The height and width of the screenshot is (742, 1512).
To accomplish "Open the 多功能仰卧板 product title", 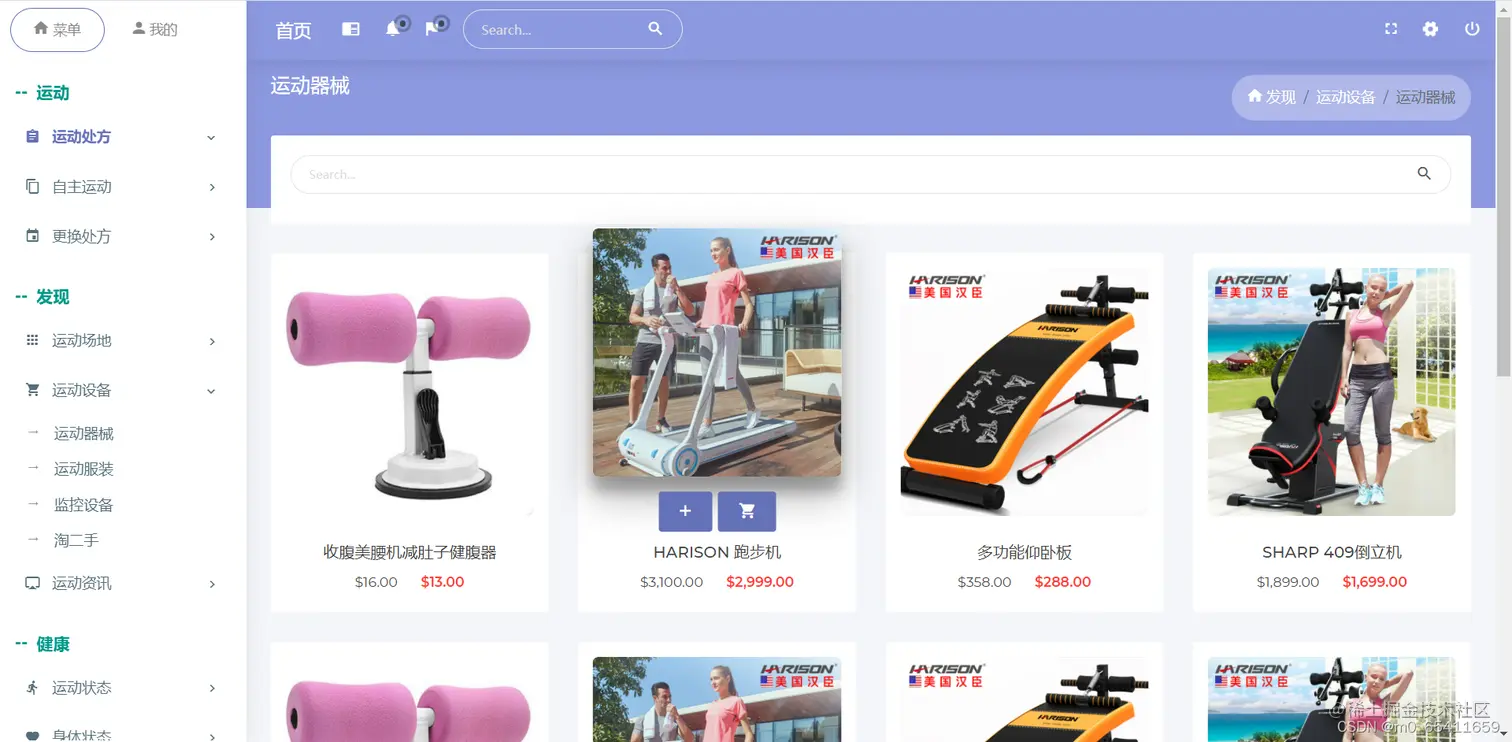I will pos(1024,552).
